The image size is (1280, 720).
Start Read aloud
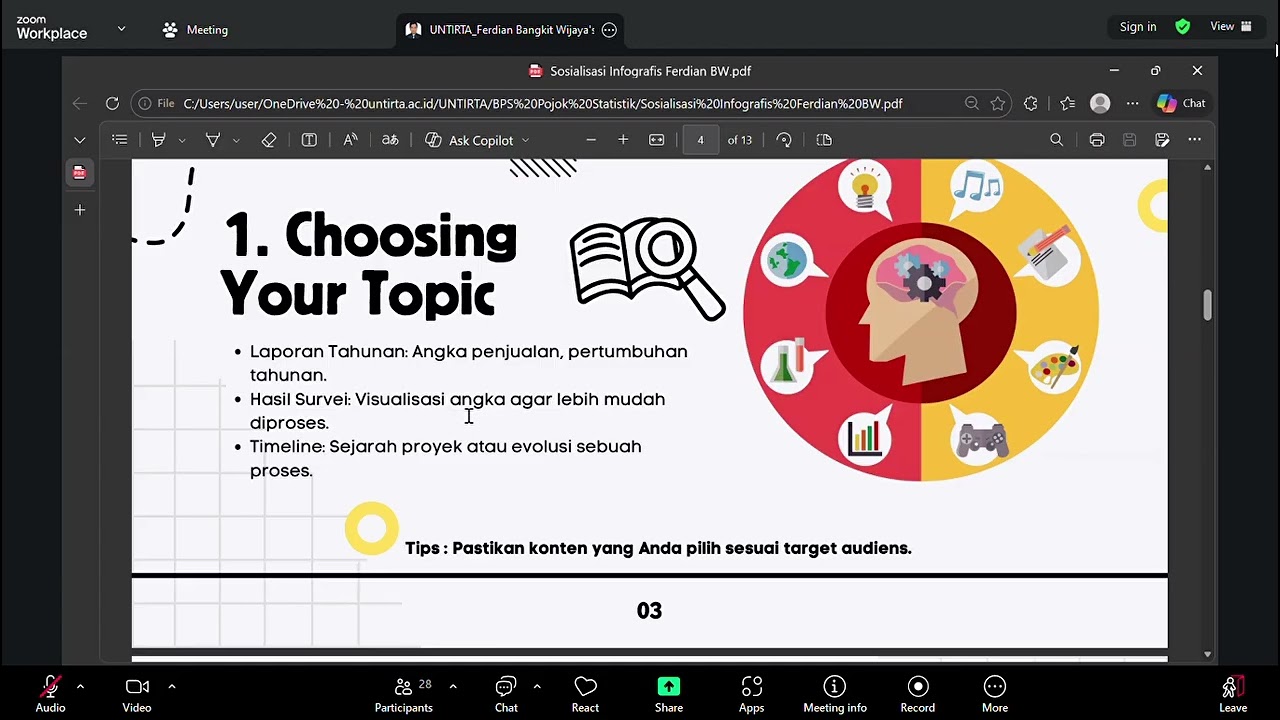pyautogui.click(x=350, y=140)
